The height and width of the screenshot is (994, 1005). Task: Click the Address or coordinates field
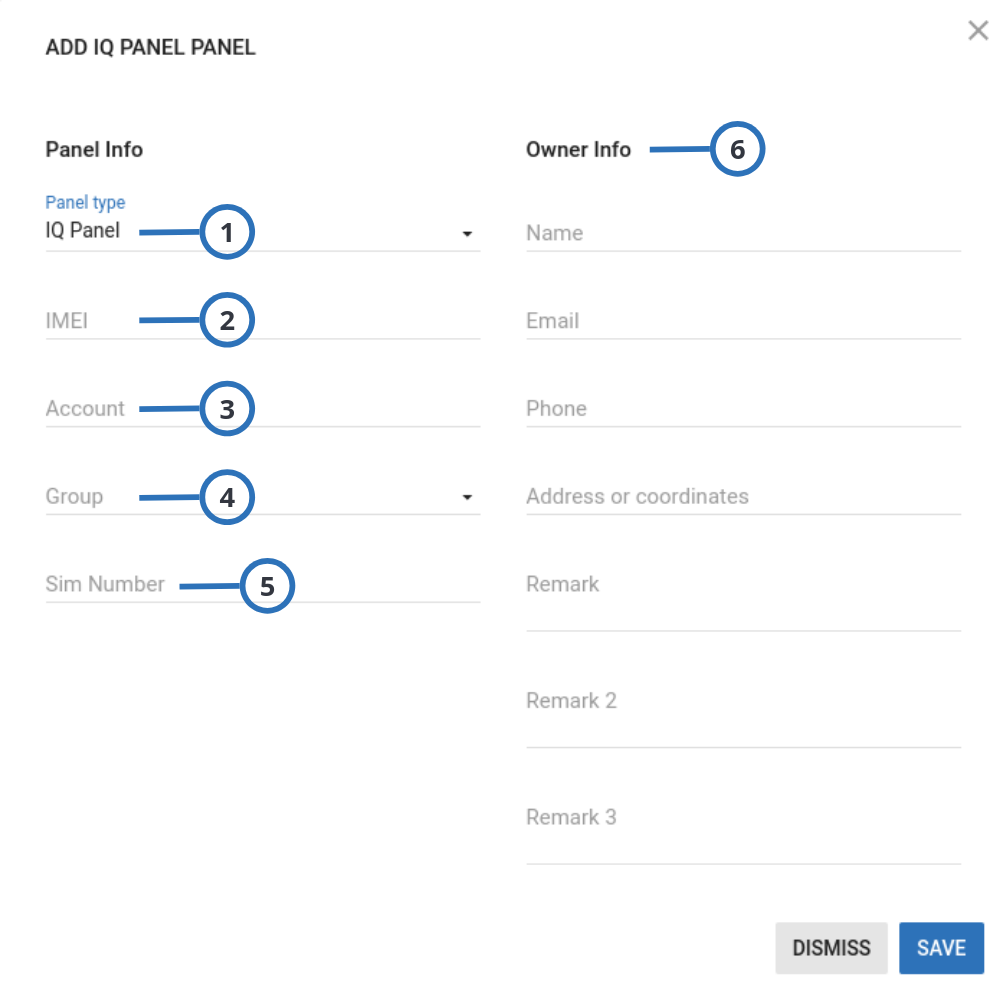pos(740,496)
